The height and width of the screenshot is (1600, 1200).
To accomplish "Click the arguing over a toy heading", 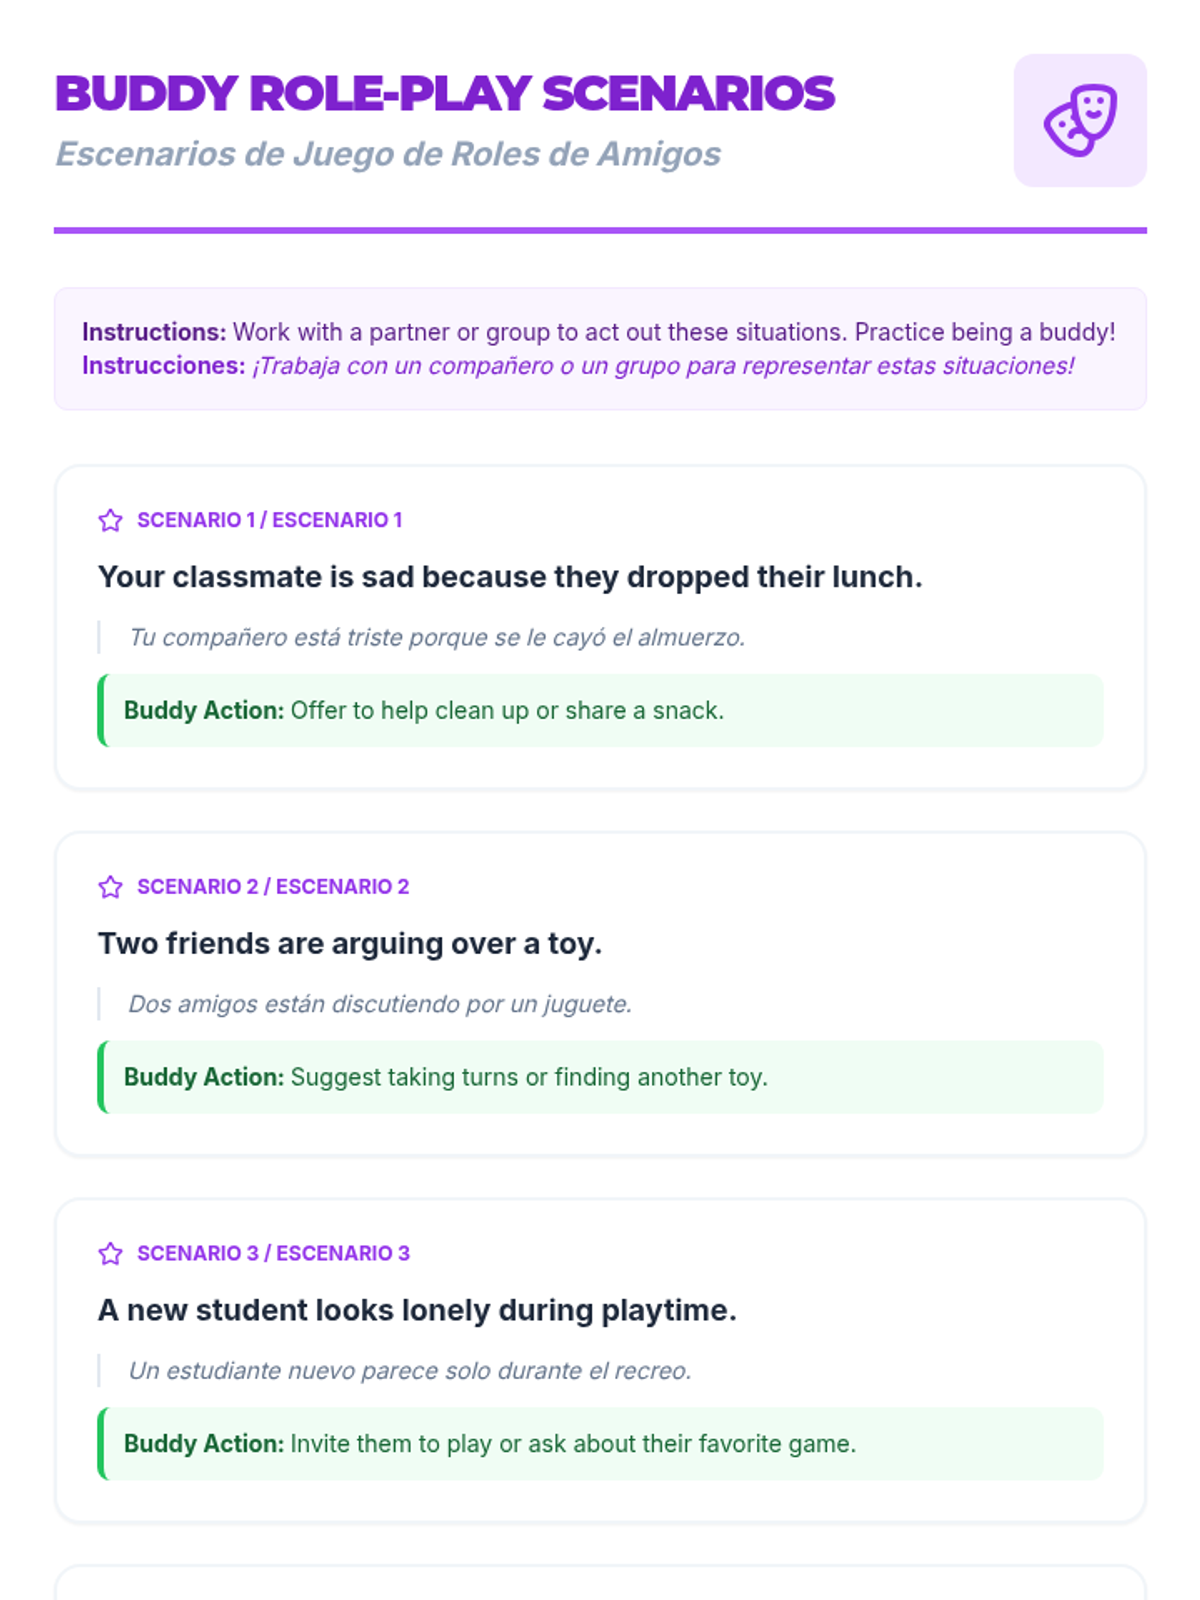I will pyautogui.click(x=350, y=944).
